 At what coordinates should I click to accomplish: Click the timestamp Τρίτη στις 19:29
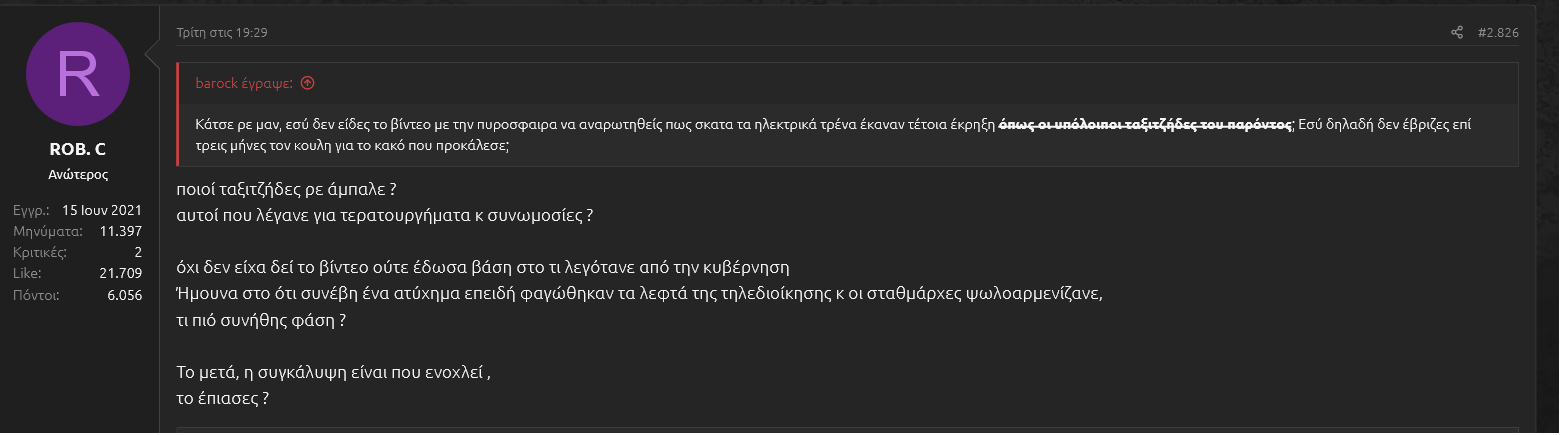[222, 33]
